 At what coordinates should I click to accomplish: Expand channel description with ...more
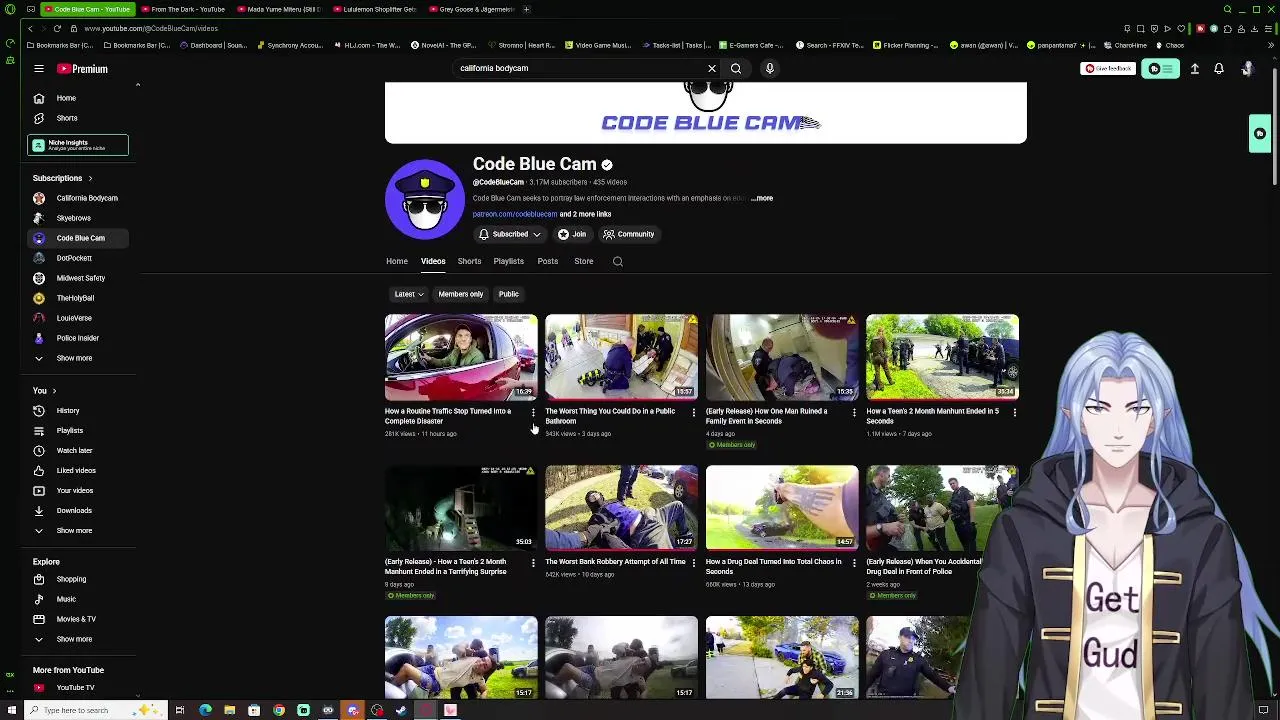click(x=762, y=198)
